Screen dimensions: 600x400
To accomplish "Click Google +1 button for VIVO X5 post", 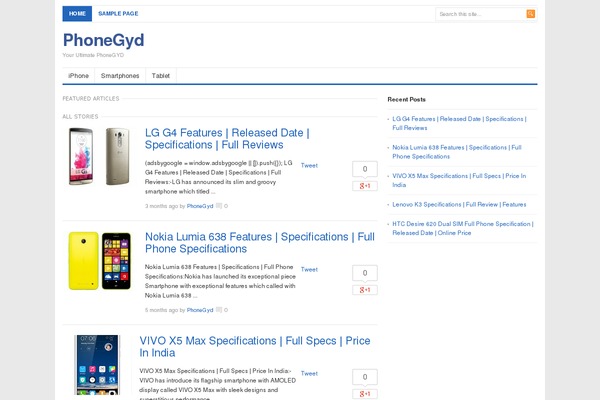I will point(365,394).
